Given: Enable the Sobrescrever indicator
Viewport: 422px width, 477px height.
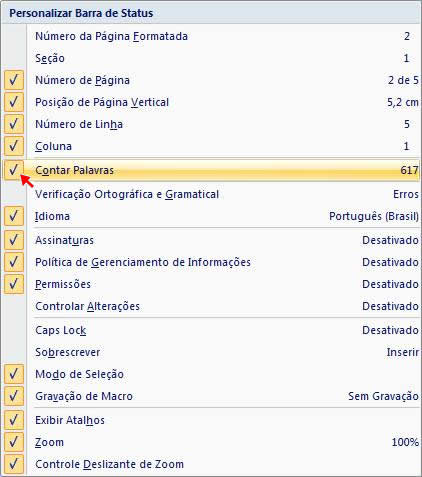Looking at the screenshot, I should coord(211,352).
